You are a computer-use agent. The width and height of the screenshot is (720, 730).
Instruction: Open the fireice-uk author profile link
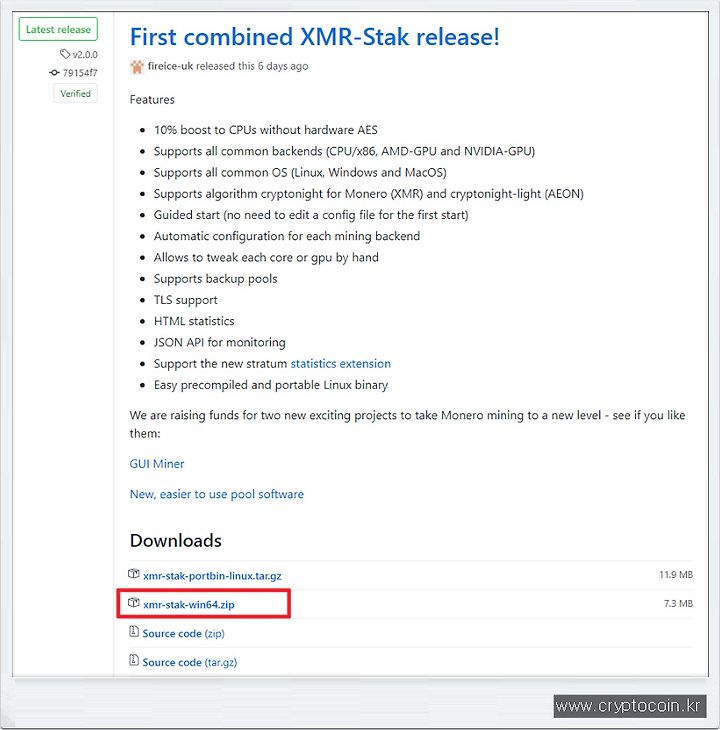click(x=170, y=66)
